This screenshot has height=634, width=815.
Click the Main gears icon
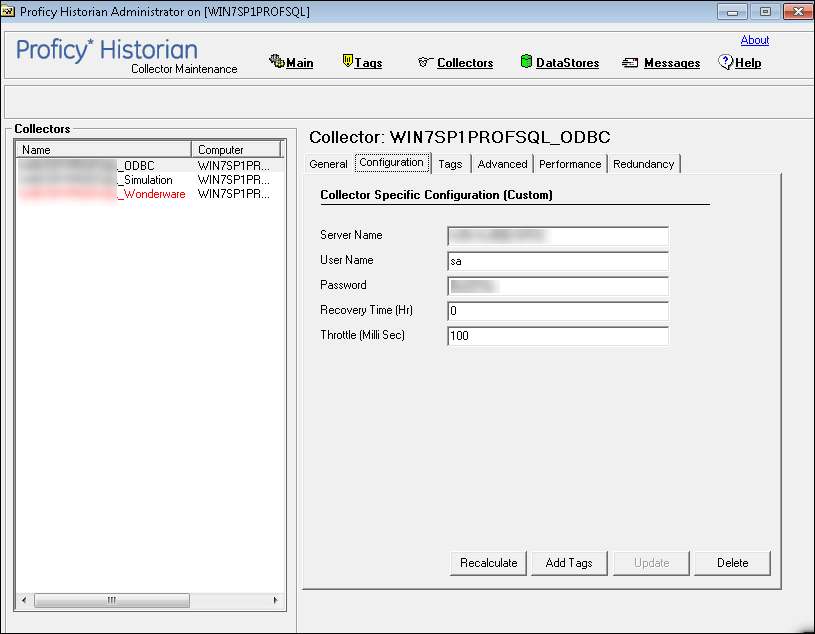(x=276, y=61)
